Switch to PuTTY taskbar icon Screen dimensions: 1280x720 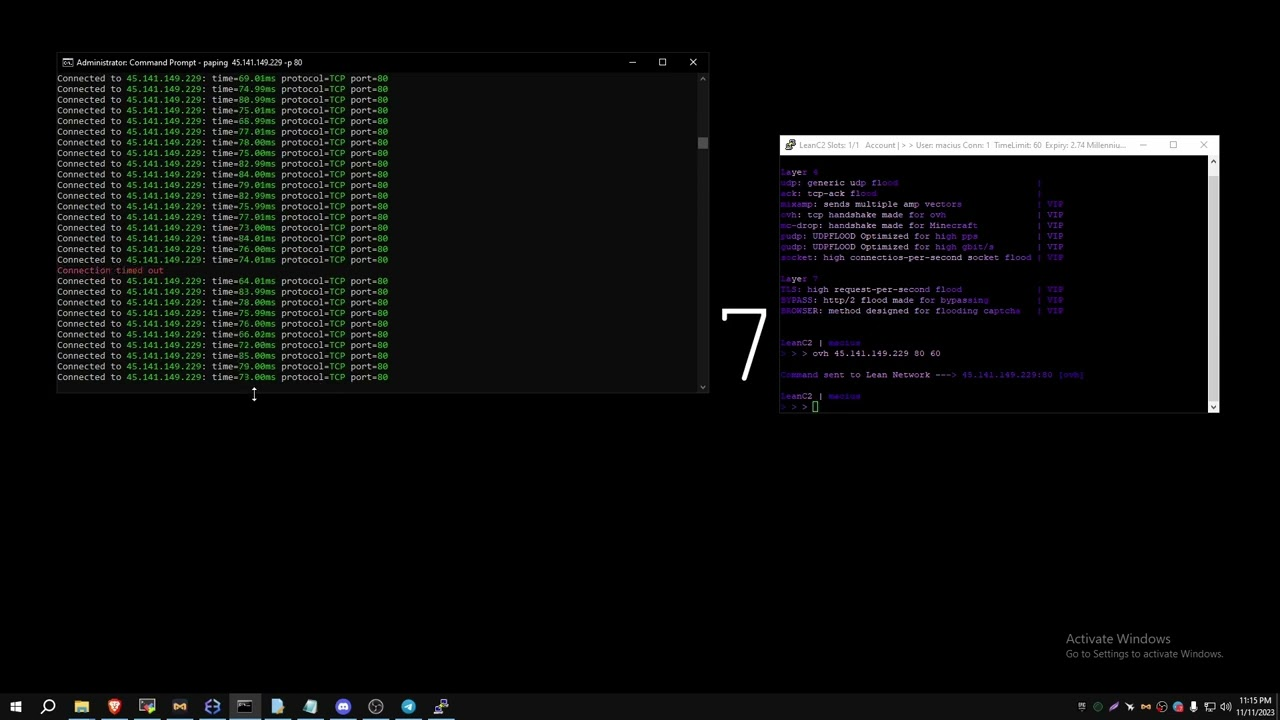pos(441,707)
